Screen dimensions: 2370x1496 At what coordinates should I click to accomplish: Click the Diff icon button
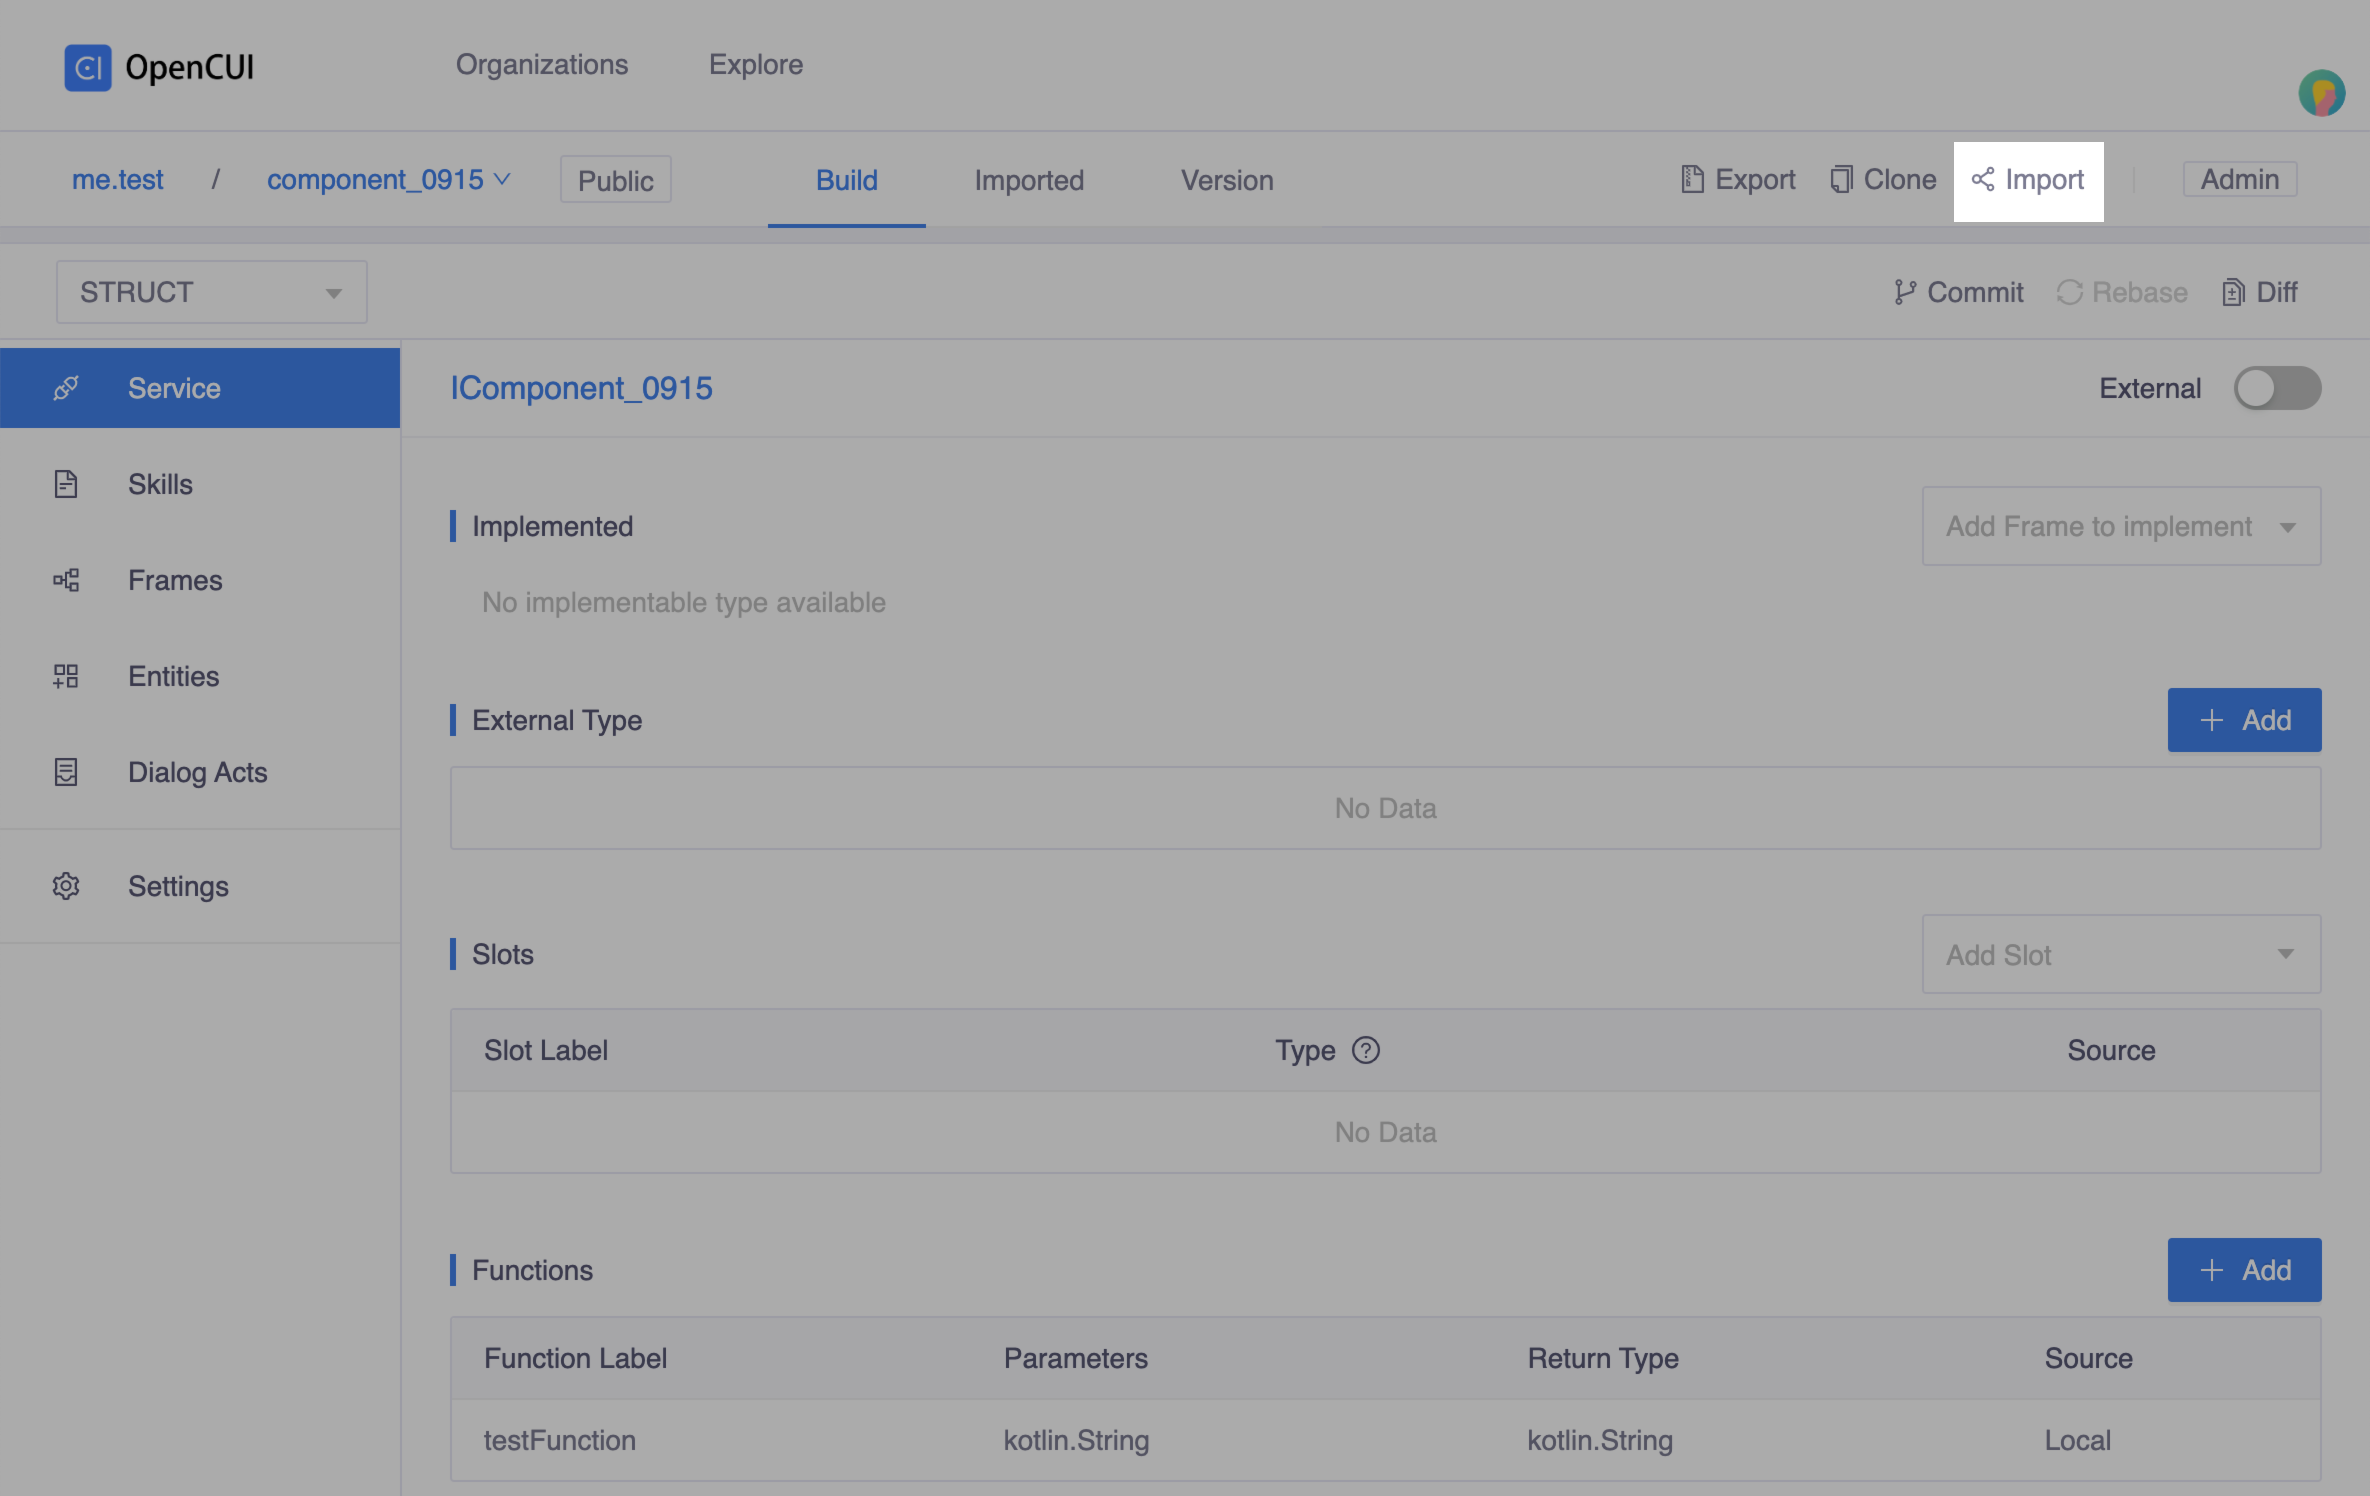[x=2261, y=290]
